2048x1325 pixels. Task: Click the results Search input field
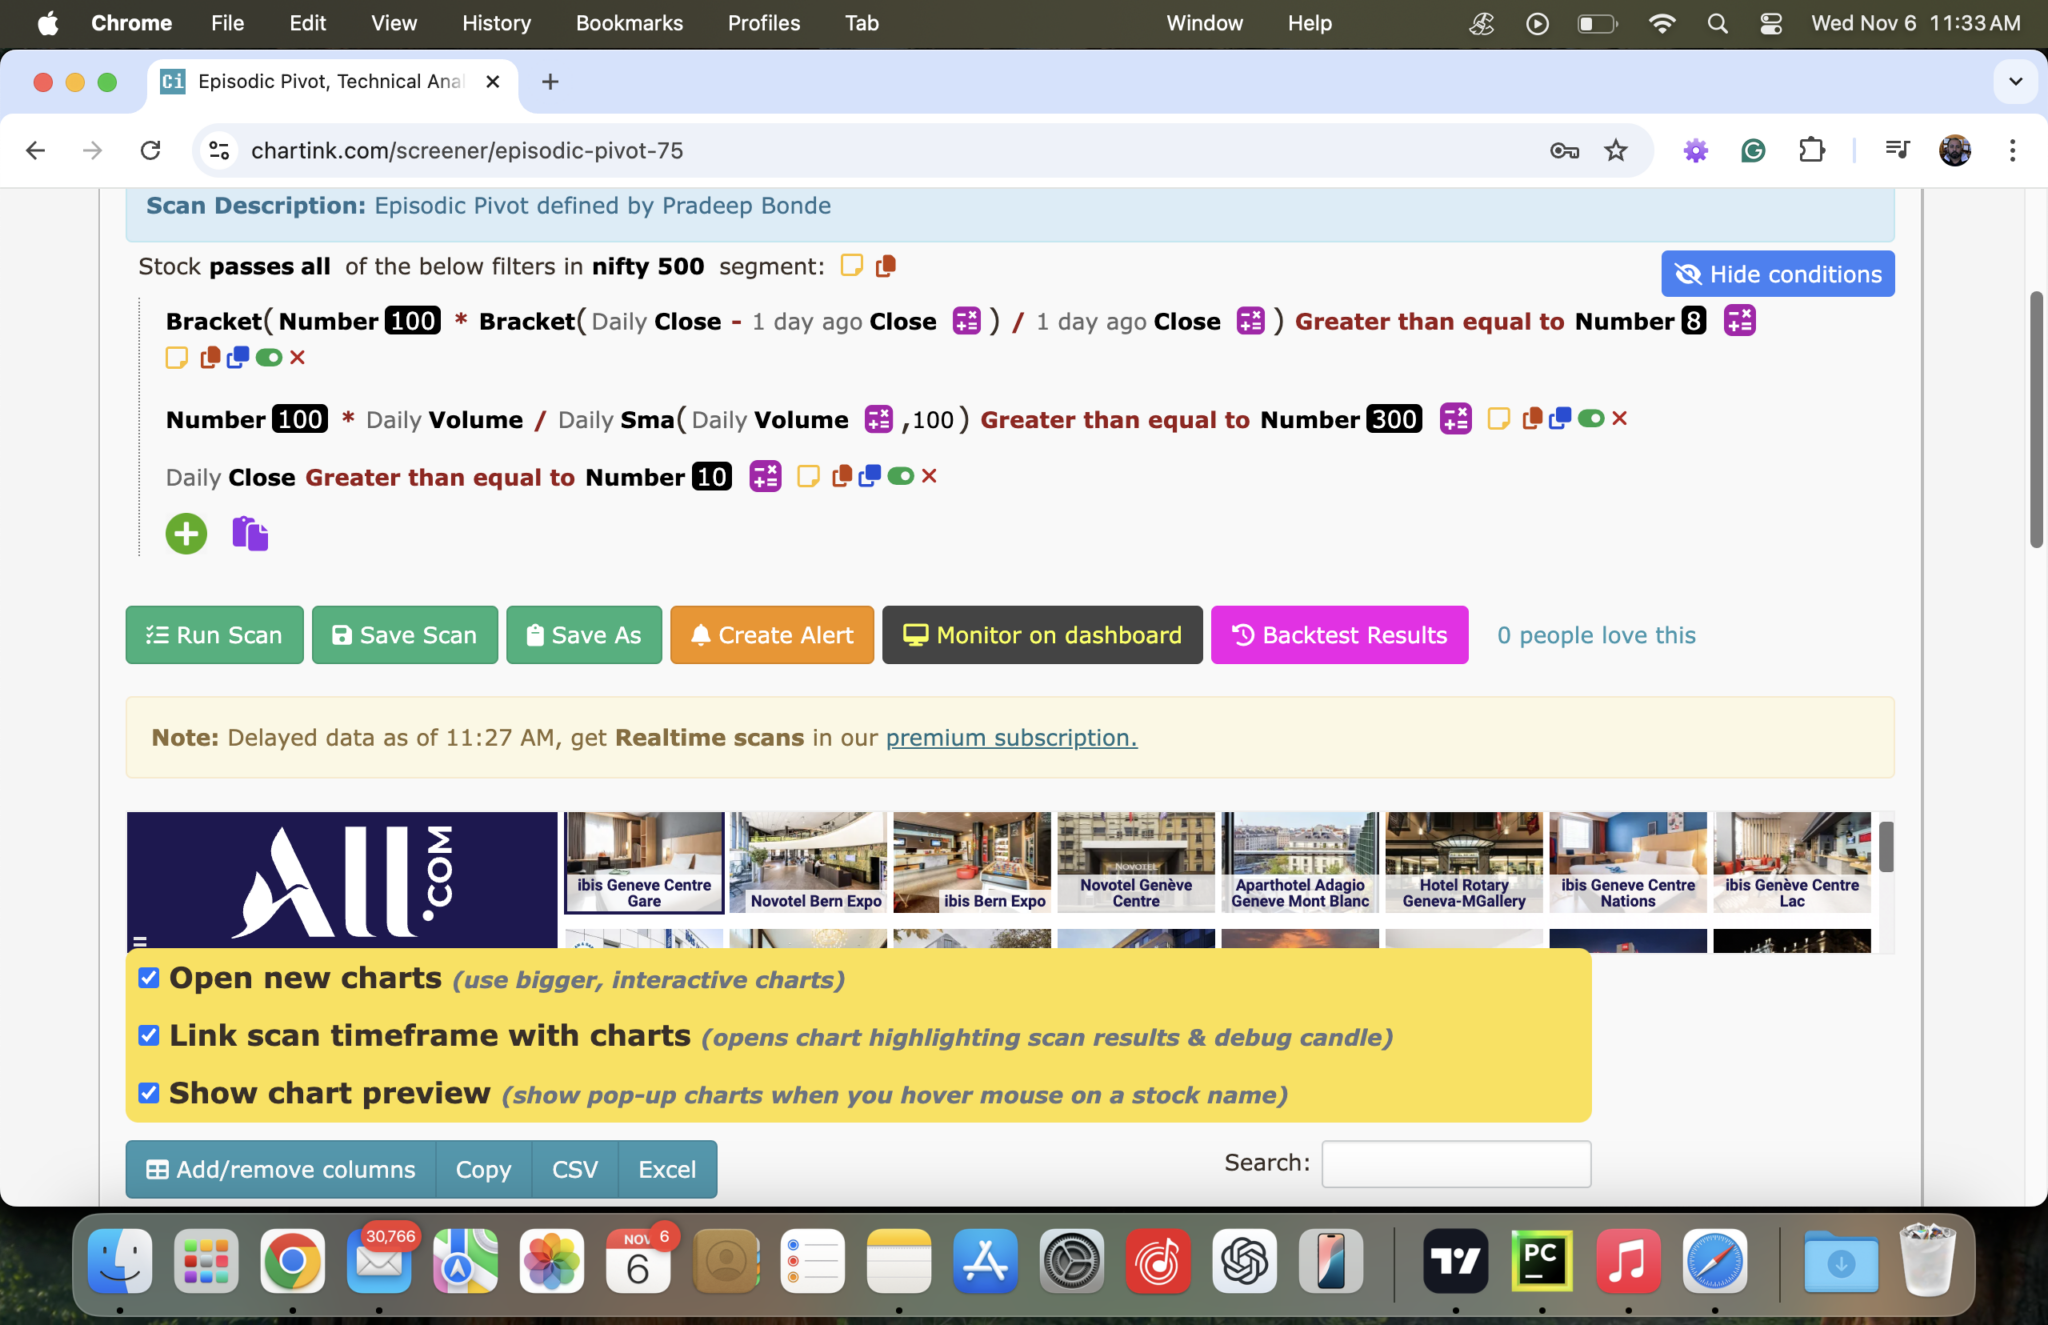[1455, 1163]
